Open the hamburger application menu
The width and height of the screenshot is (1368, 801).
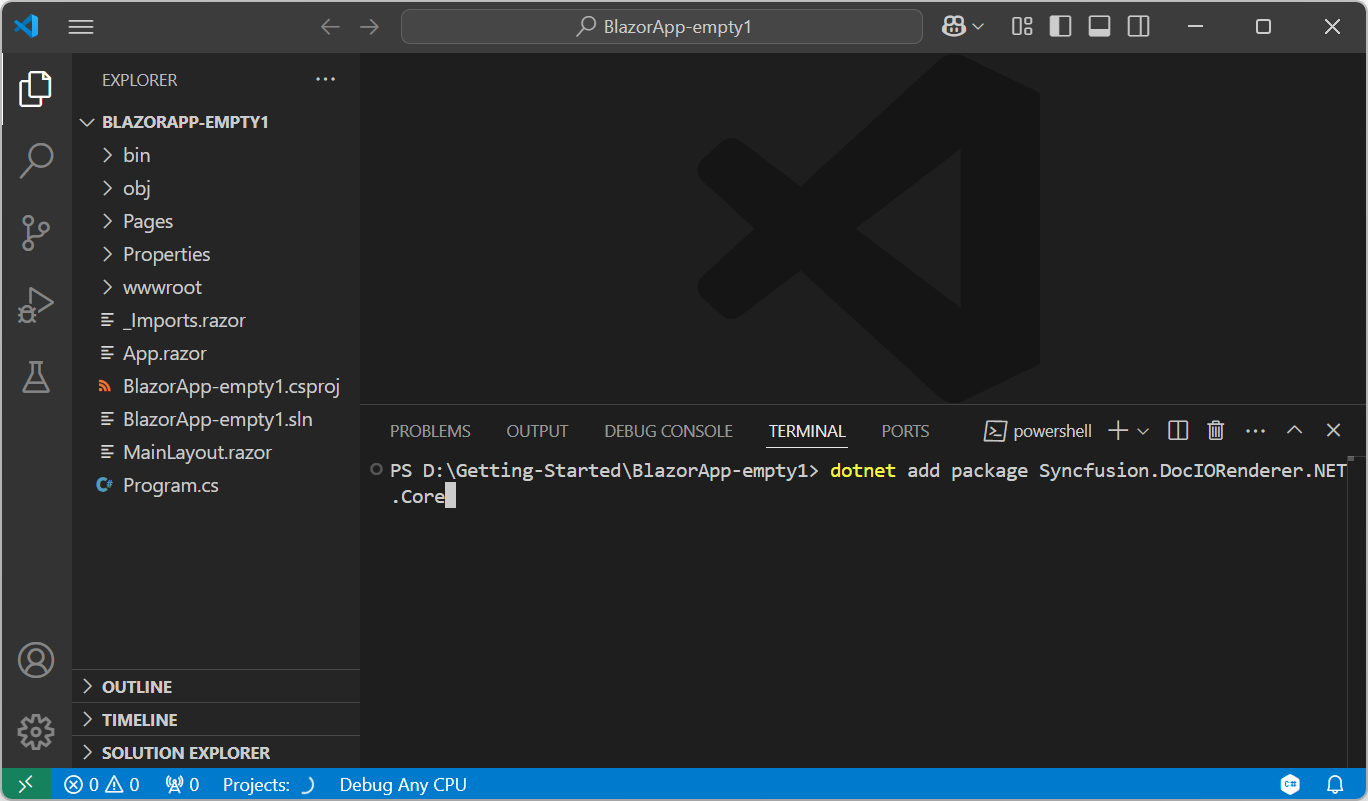pyautogui.click(x=81, y=27)
